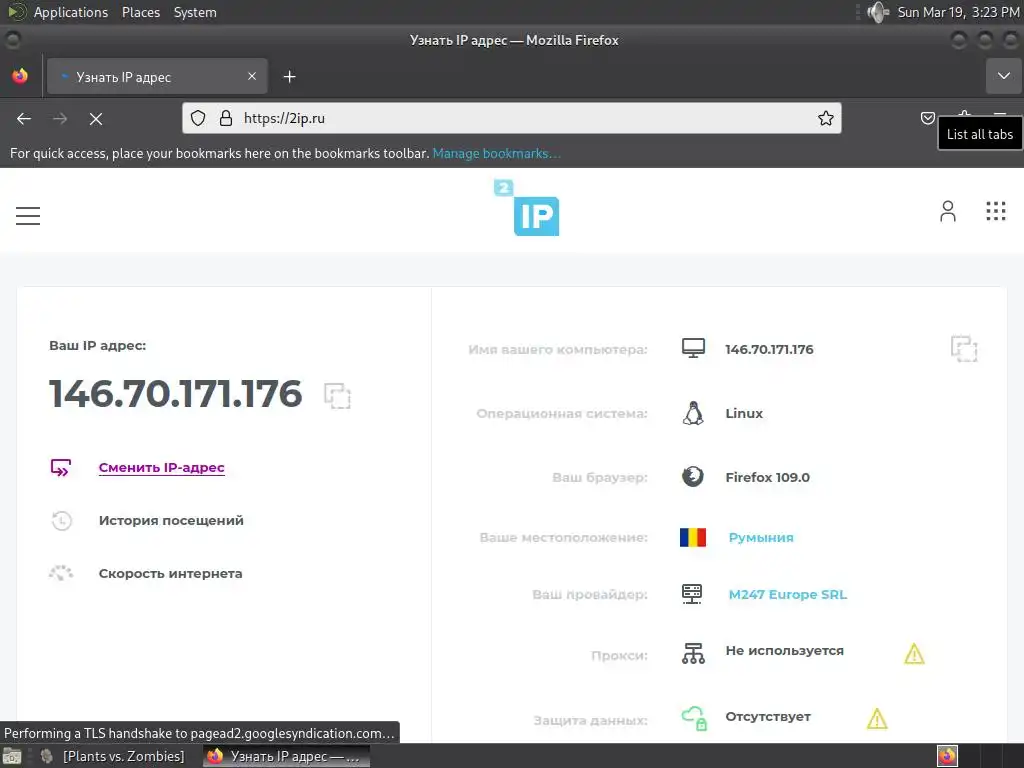Click the 2IP site logo
1024x768 pixels.
(x=527, y=208)
